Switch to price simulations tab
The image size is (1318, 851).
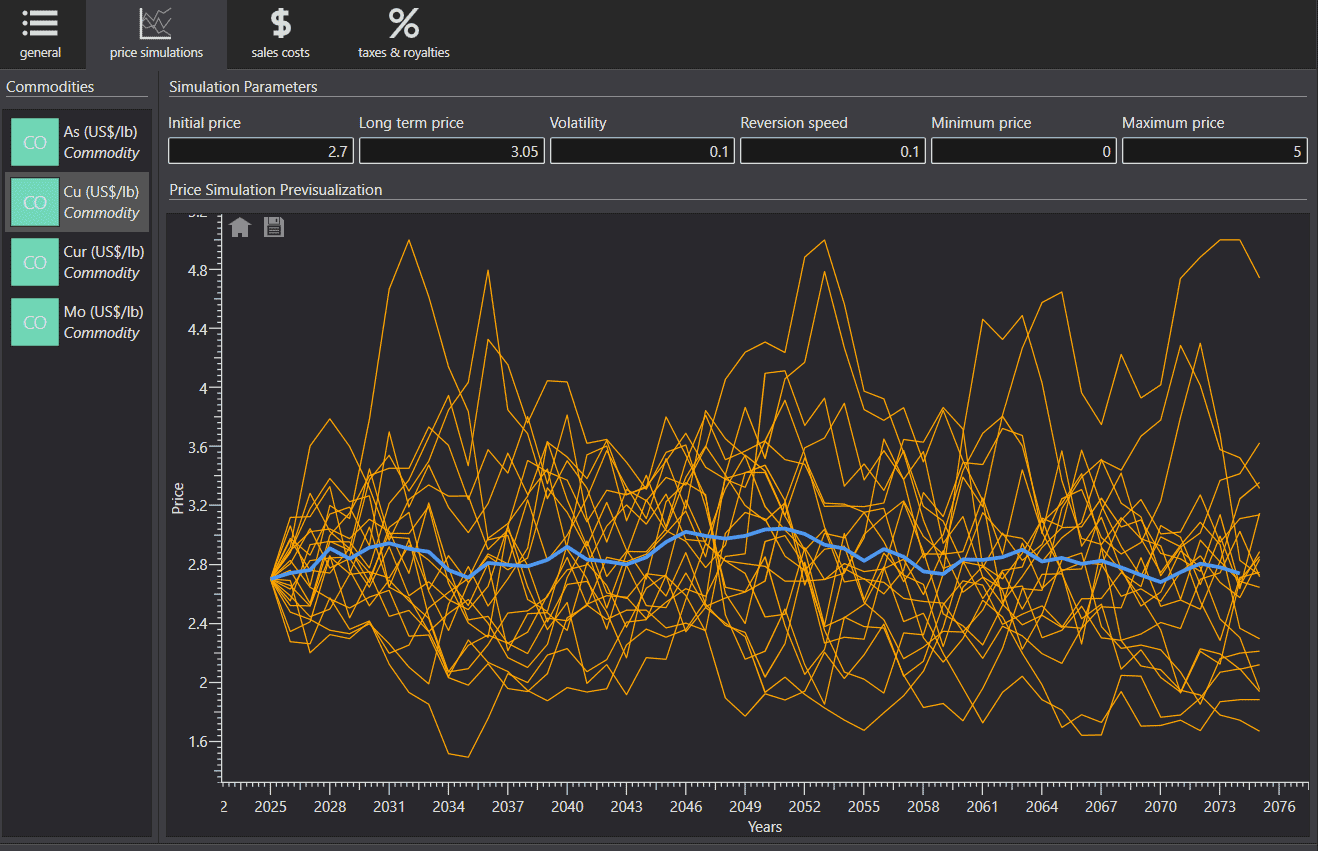pos(156,34)
